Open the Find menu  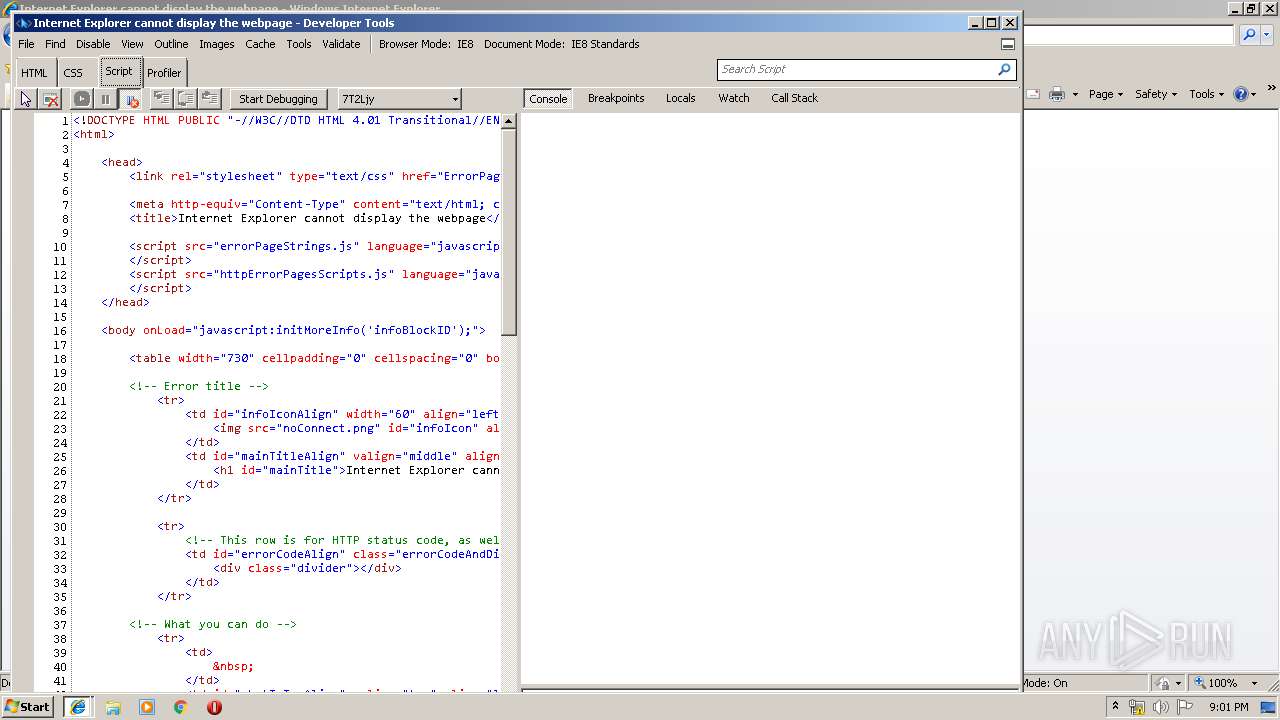55,44
